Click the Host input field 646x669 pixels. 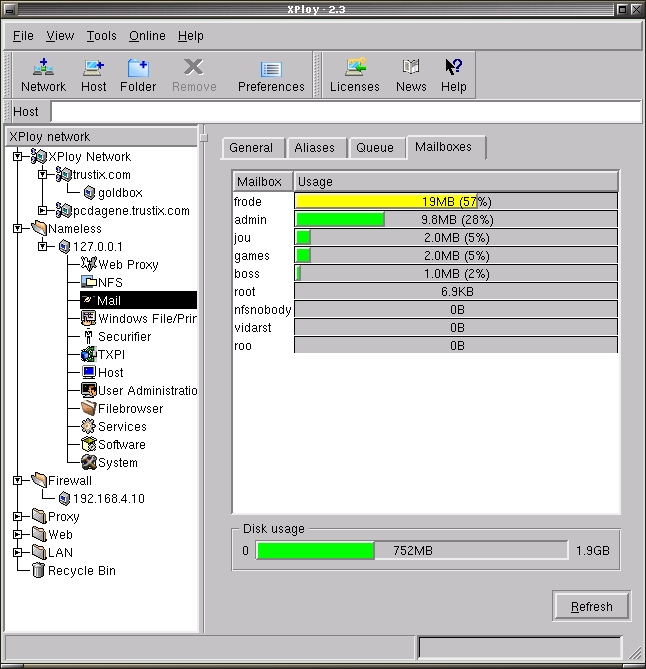[x=345, y=112]
